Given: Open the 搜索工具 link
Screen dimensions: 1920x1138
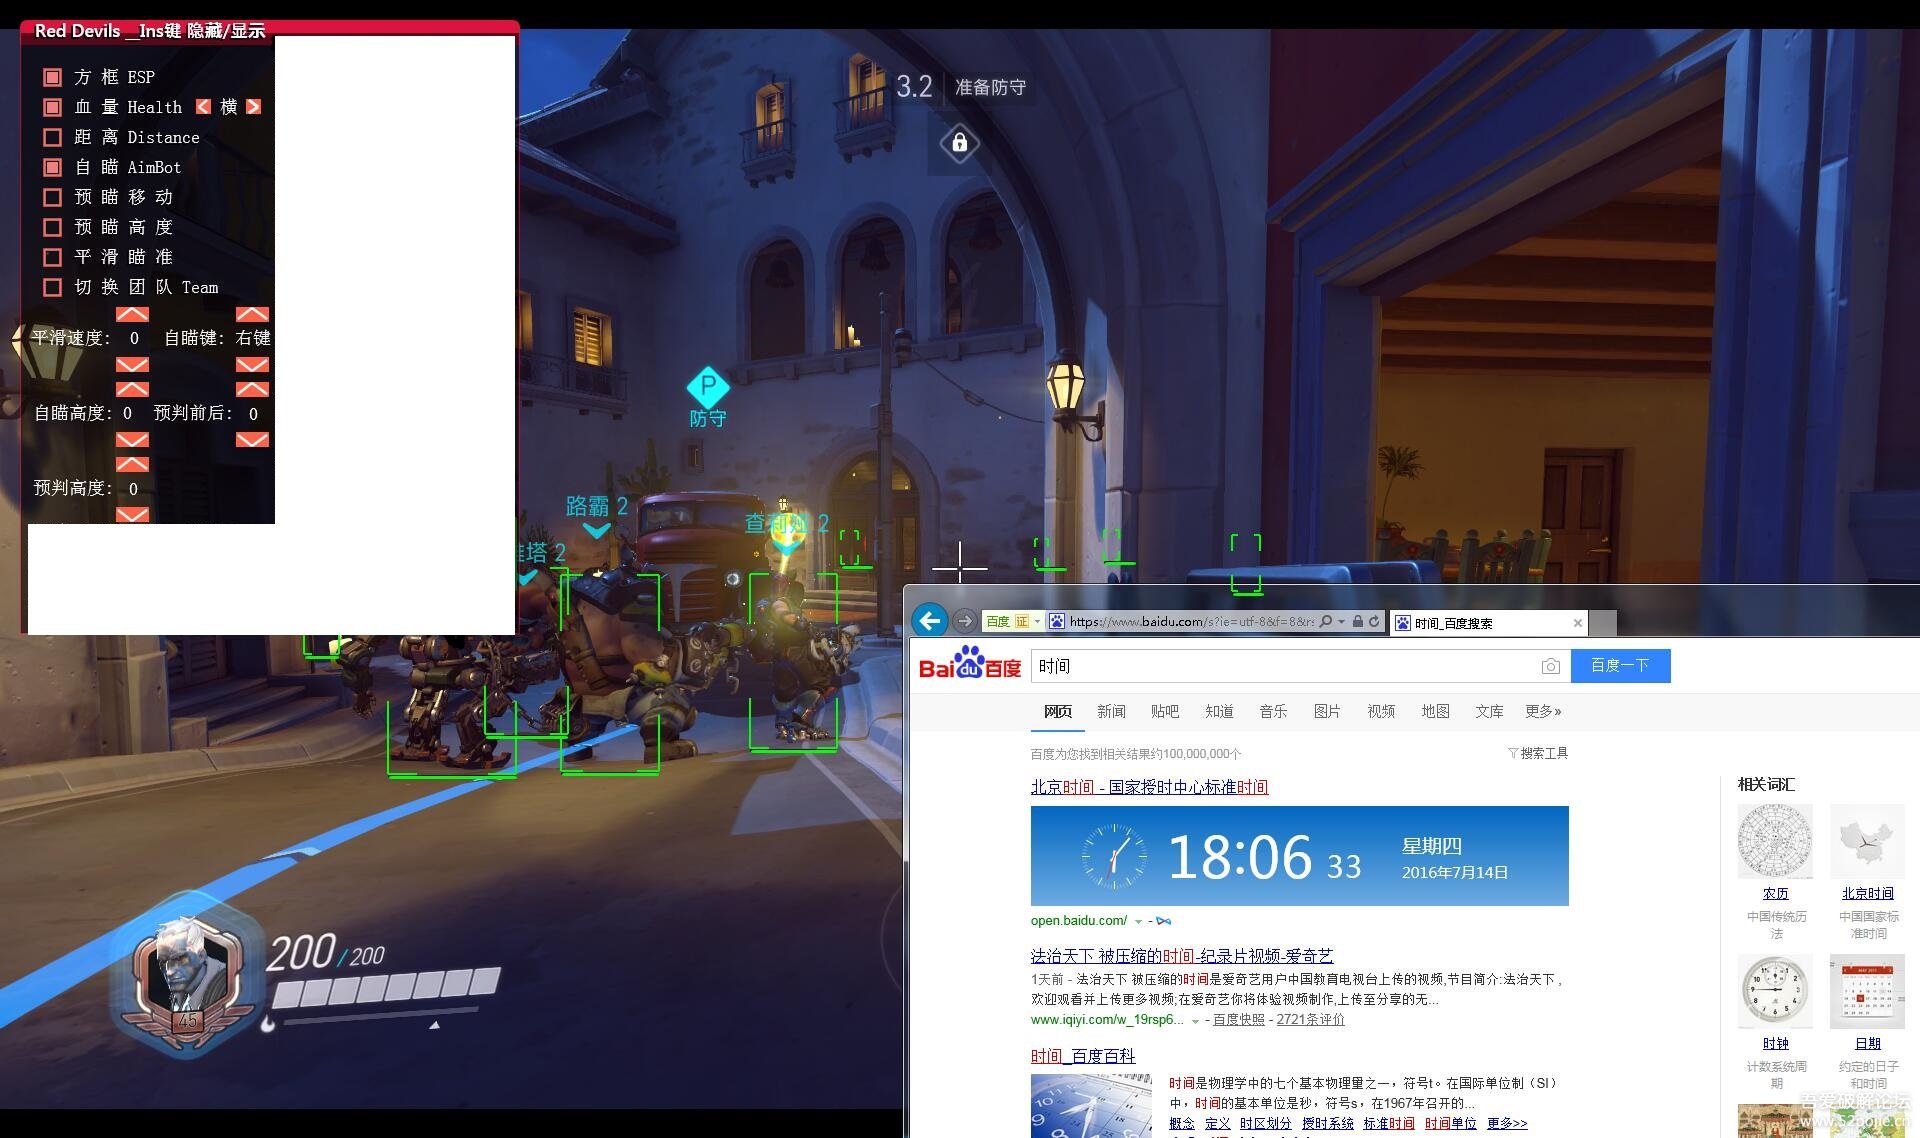Looking at the screenshot, I should [1544, 753].
